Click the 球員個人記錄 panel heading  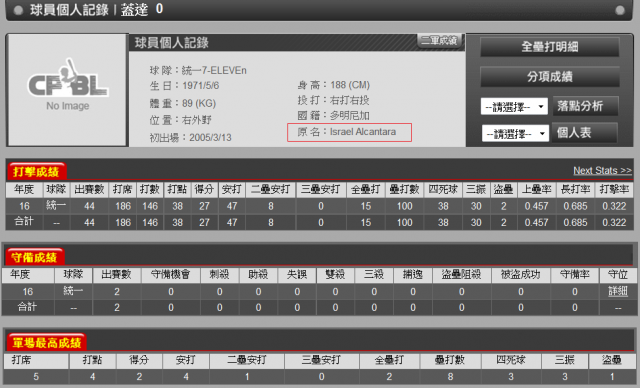[x=172, y=42]
